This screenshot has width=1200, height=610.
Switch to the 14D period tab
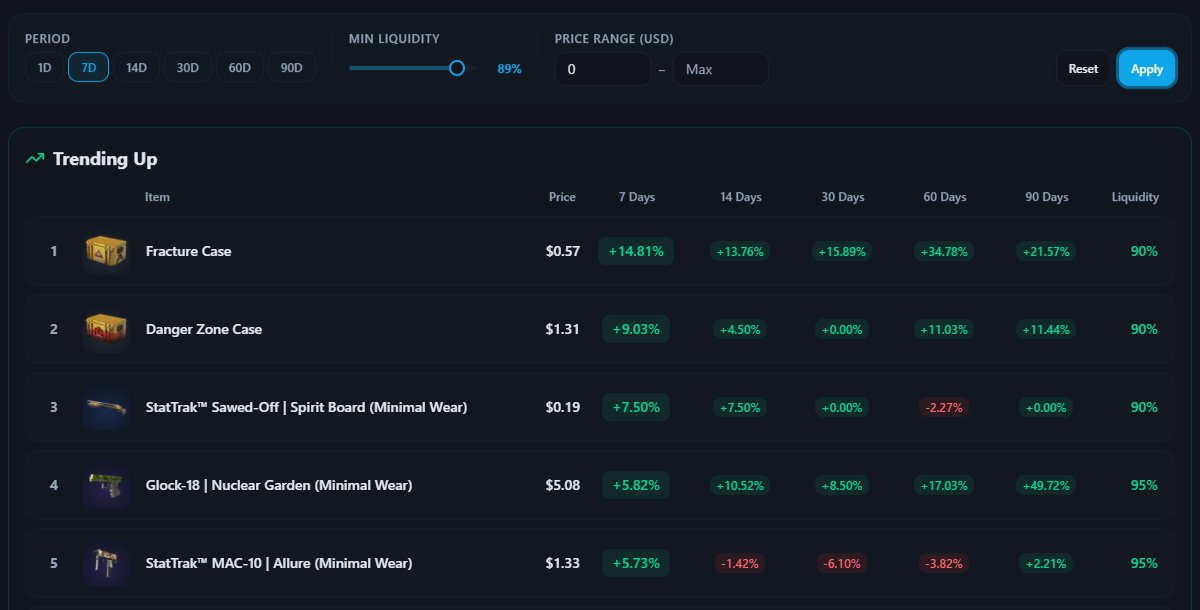pos(135,67)
